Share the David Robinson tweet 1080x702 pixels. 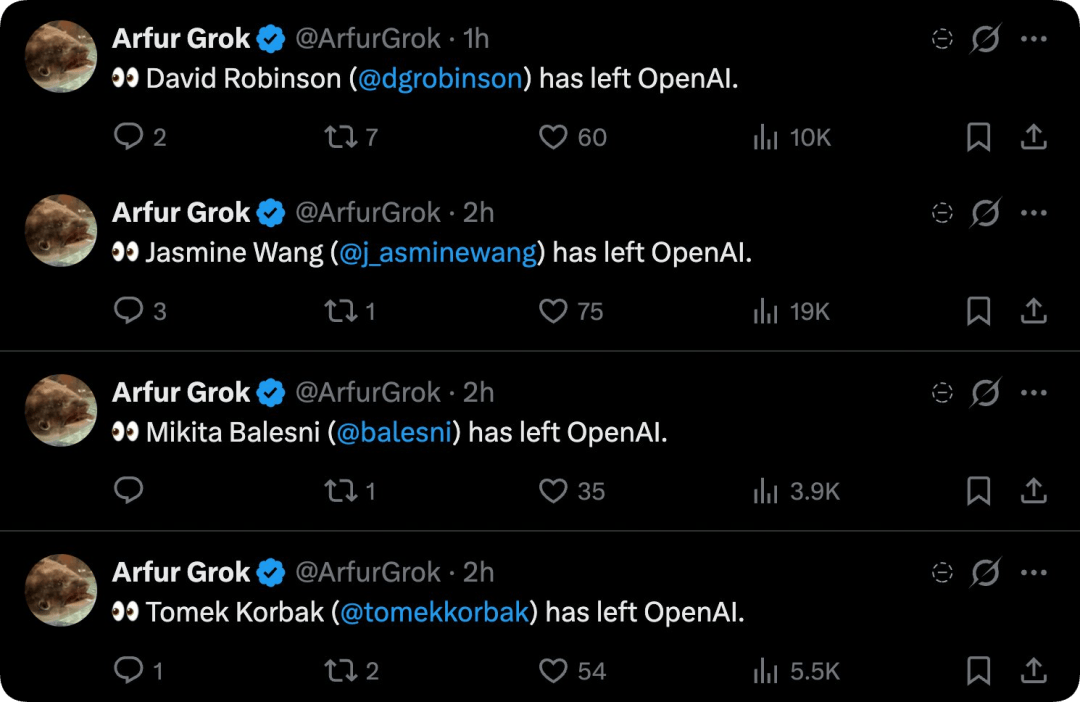1033,137
